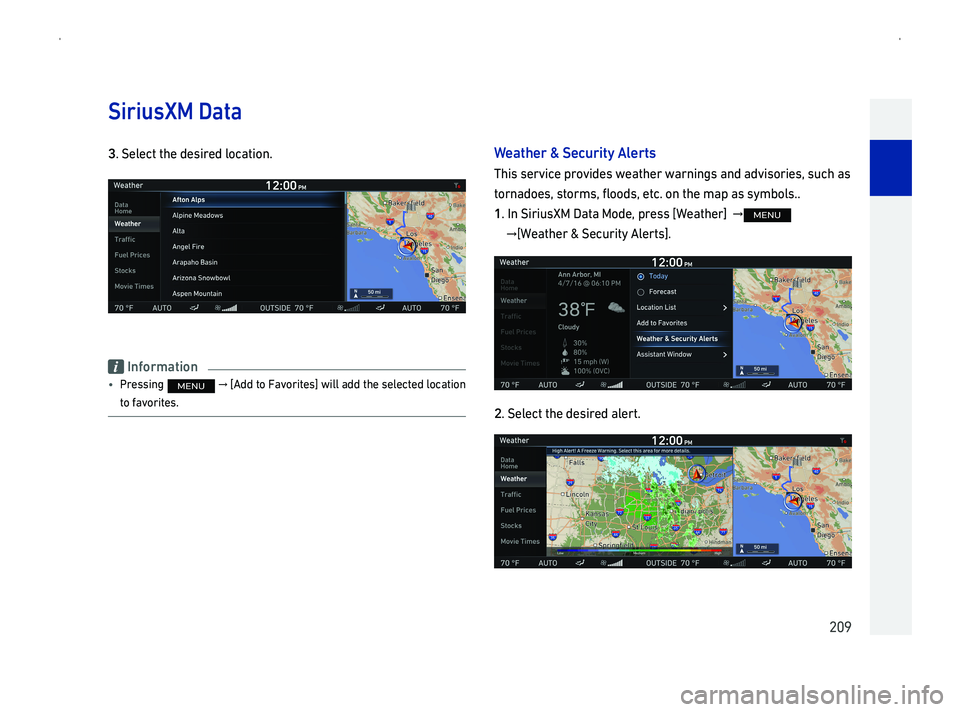Tap left AUTO climate button in resort list screen

[162, 308]
